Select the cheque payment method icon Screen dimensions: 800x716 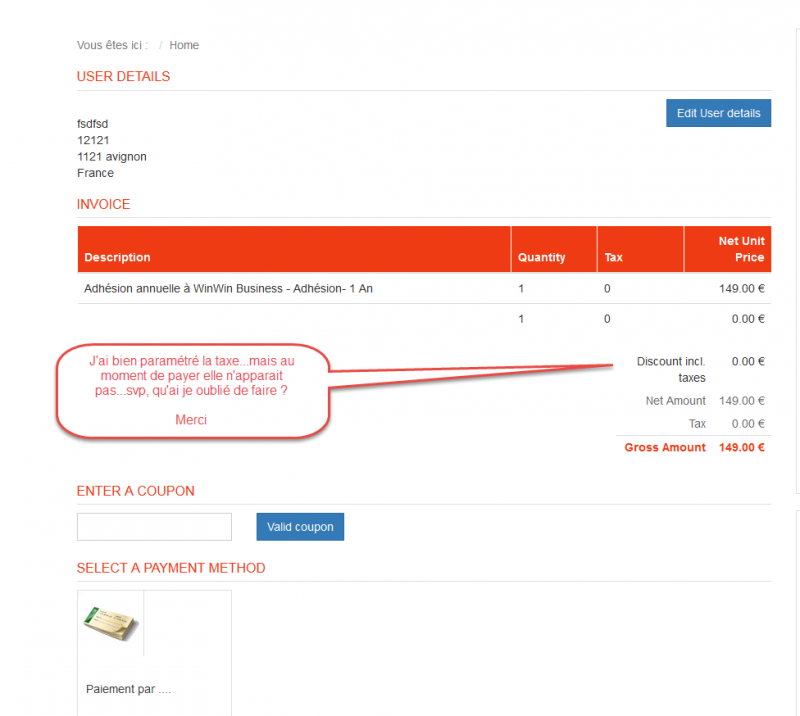click(111, 623)
